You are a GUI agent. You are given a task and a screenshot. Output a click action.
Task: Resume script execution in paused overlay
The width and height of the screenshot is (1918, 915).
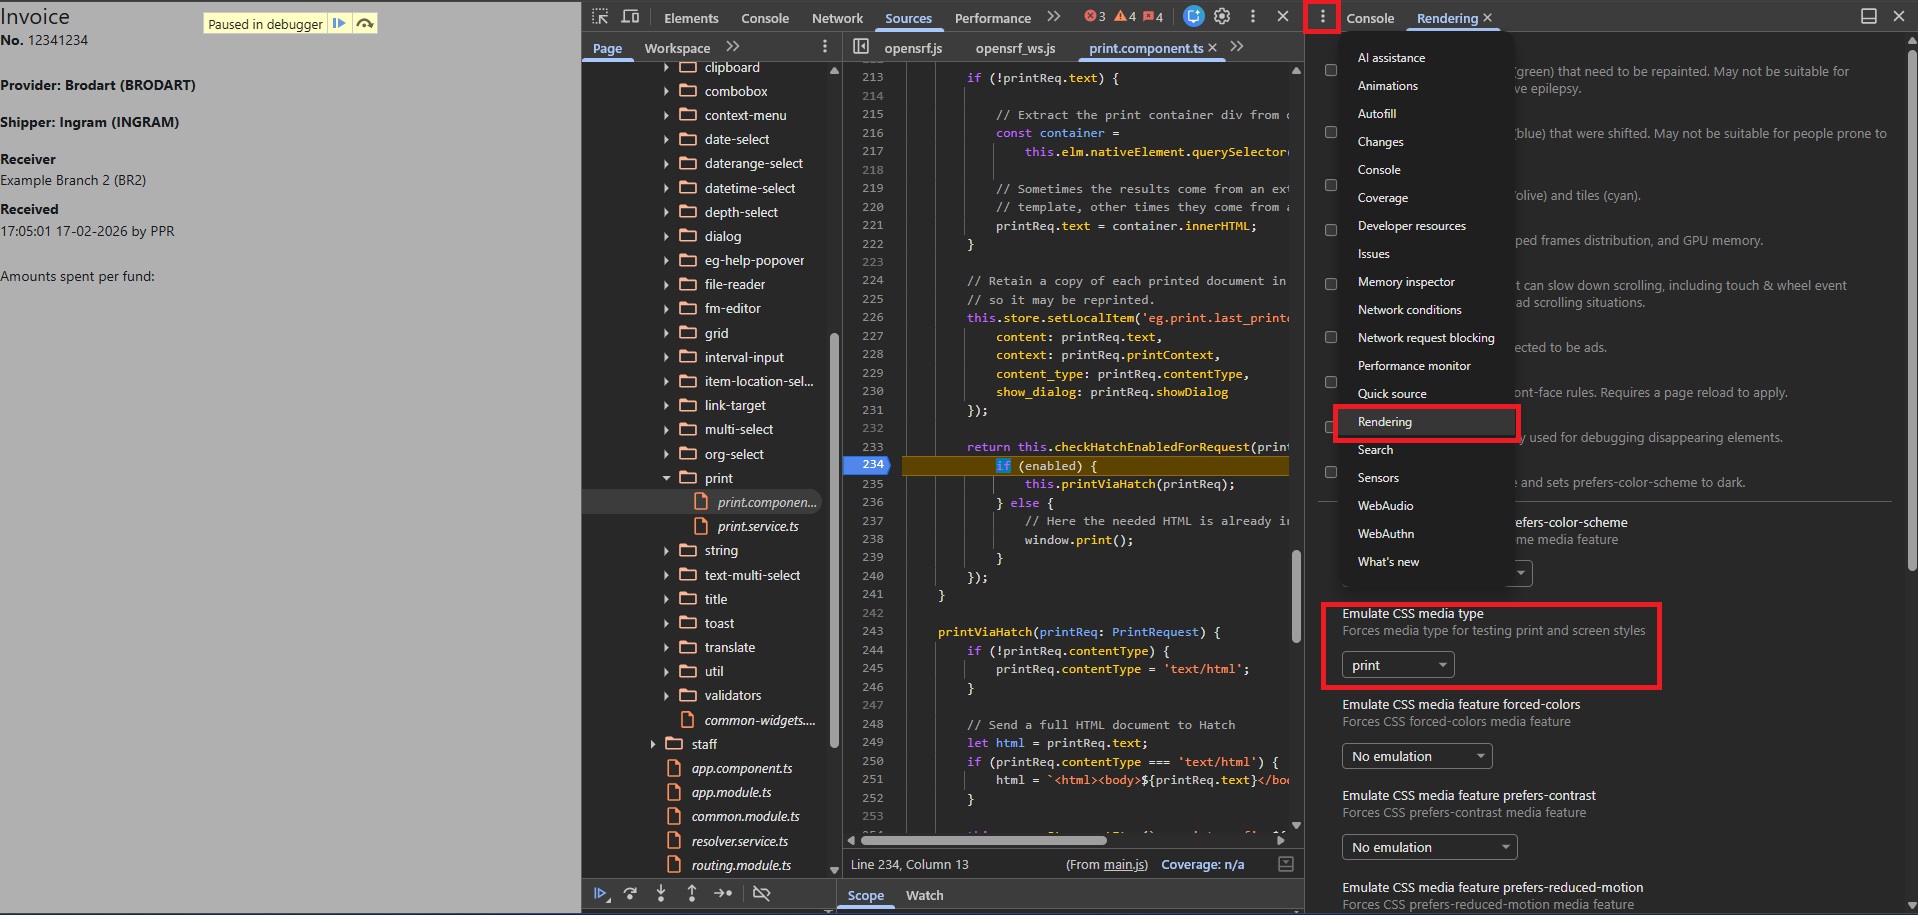(339, 23)
